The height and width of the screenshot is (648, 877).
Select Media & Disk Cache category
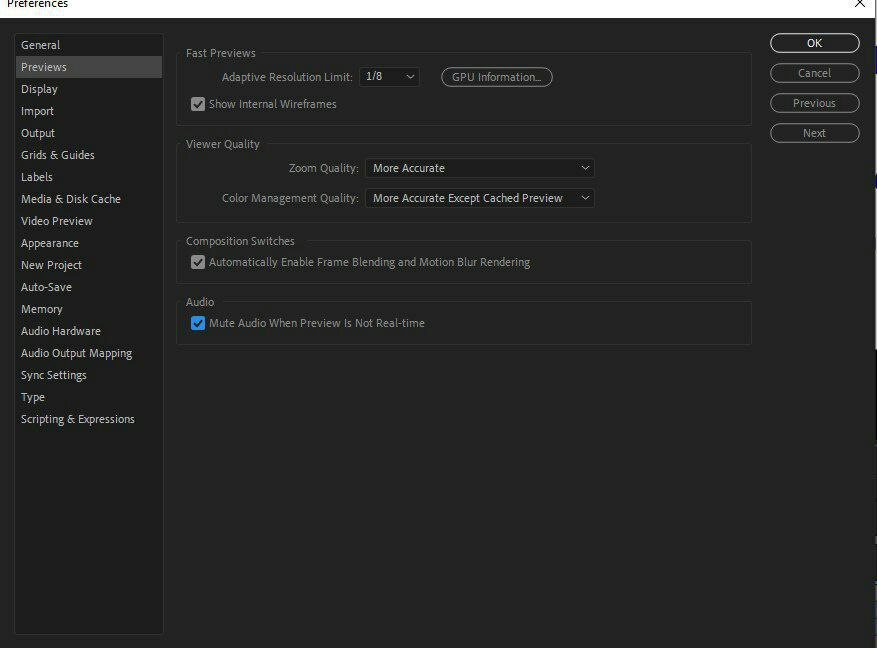coord(89,199)
